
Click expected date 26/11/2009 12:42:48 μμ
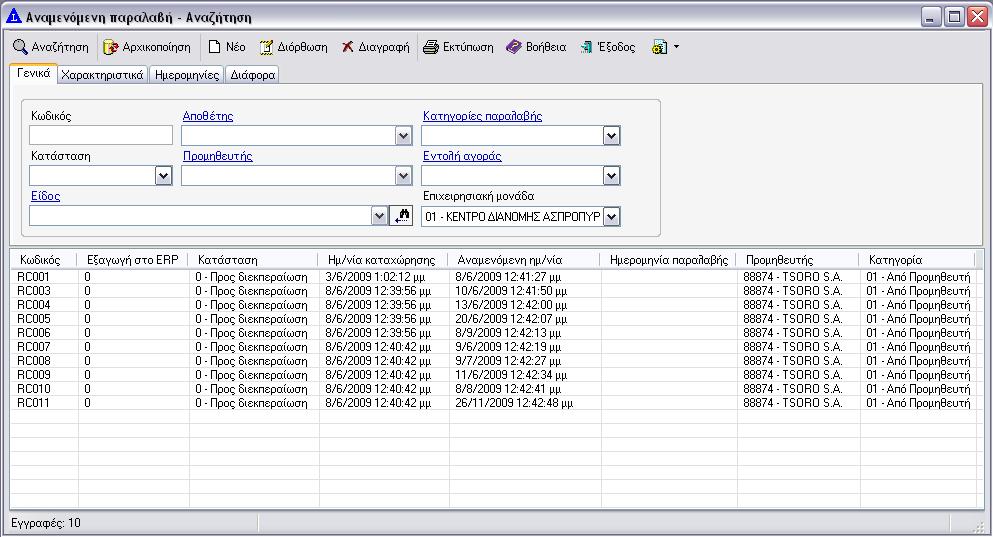click(514, 403)
